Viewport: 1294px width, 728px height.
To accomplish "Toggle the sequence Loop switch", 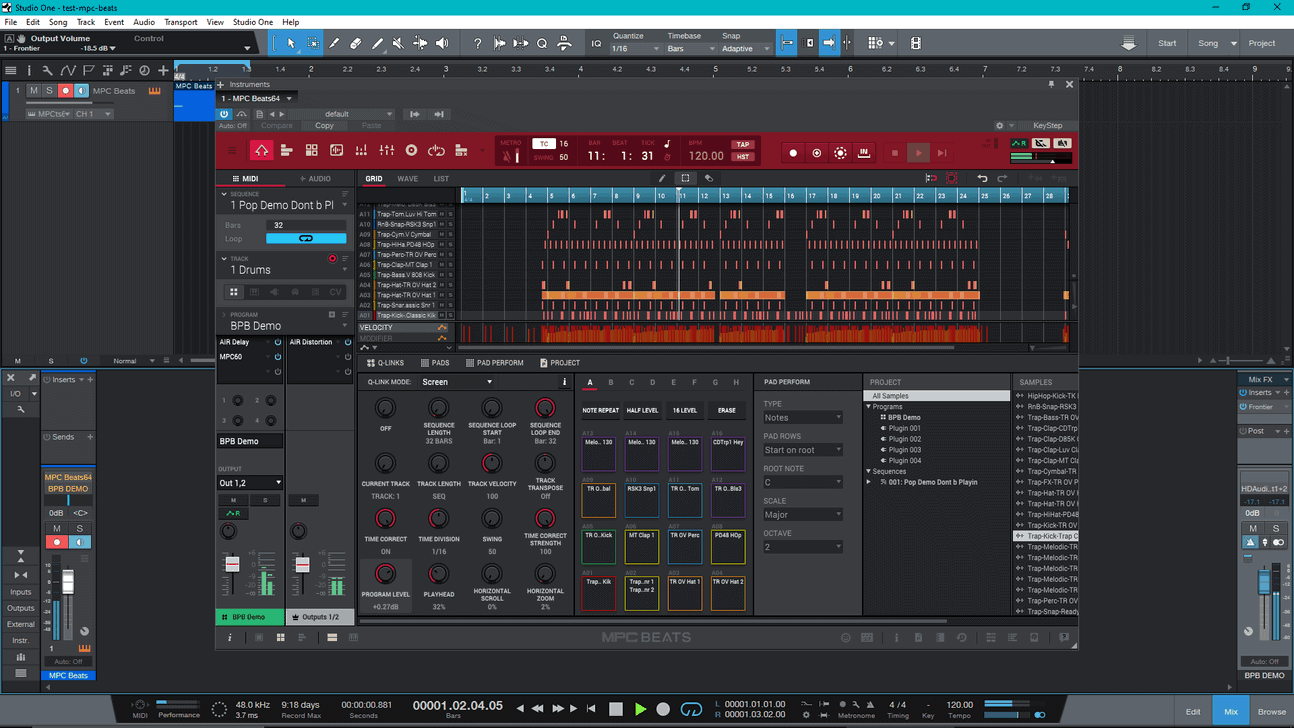I will point(306,239).
